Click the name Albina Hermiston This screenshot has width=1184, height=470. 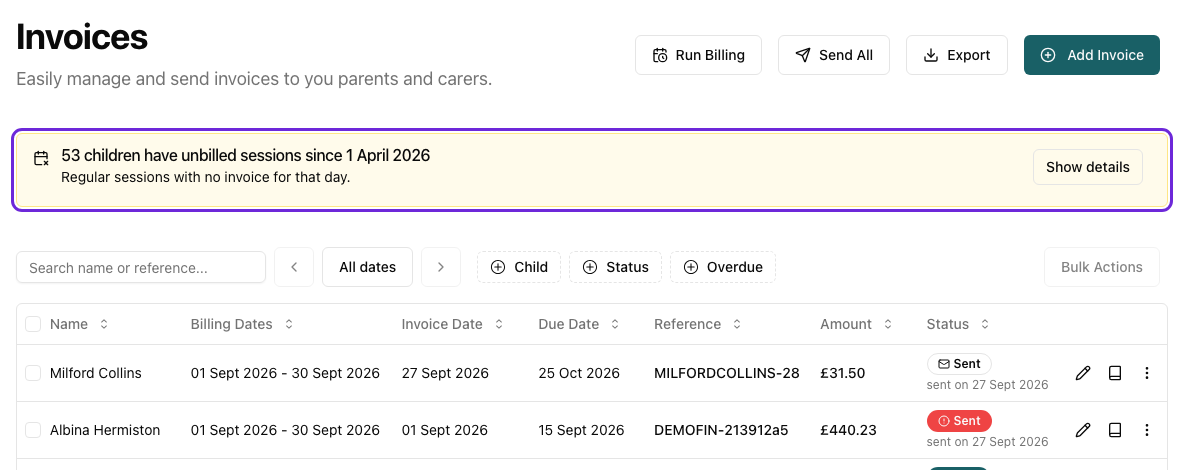[x=105, y=430]
